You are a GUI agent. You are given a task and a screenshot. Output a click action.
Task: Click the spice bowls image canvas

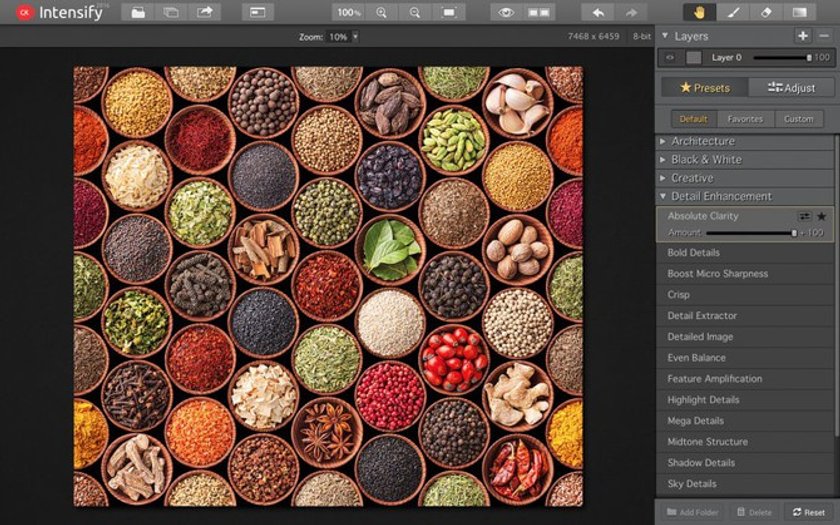(328, 286)
